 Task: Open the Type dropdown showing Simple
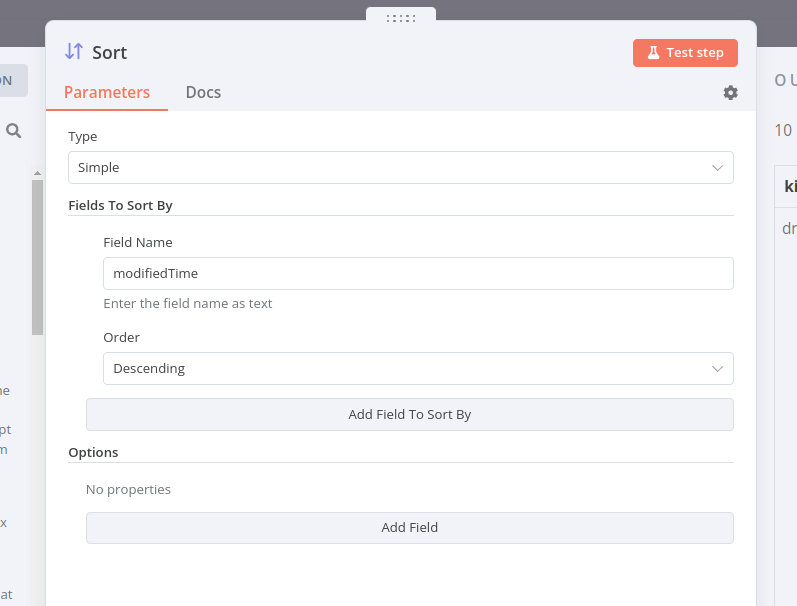coord(400,168)
